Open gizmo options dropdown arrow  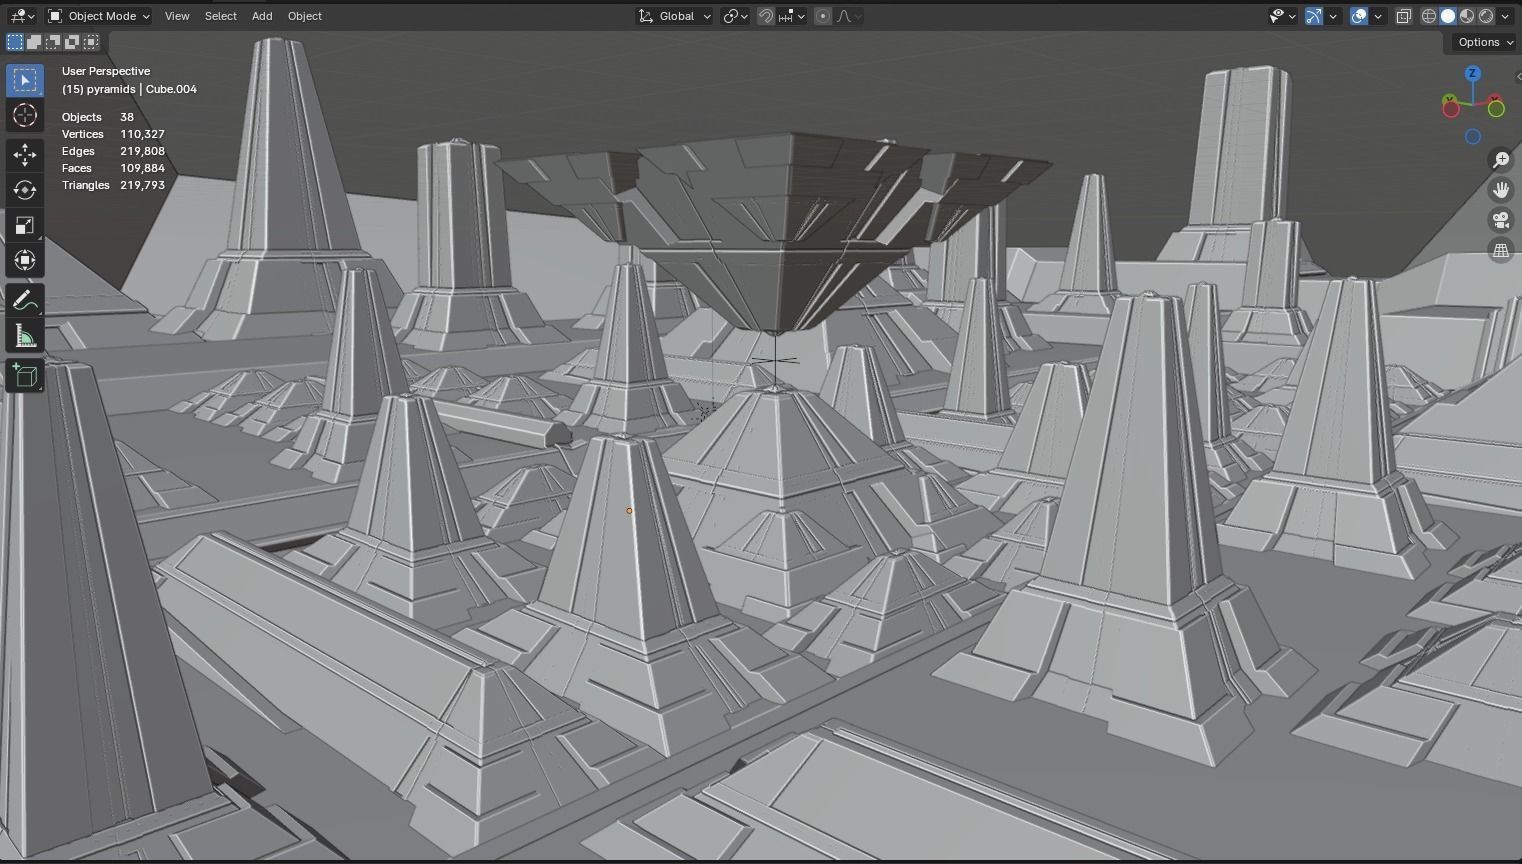point(1333,16)
